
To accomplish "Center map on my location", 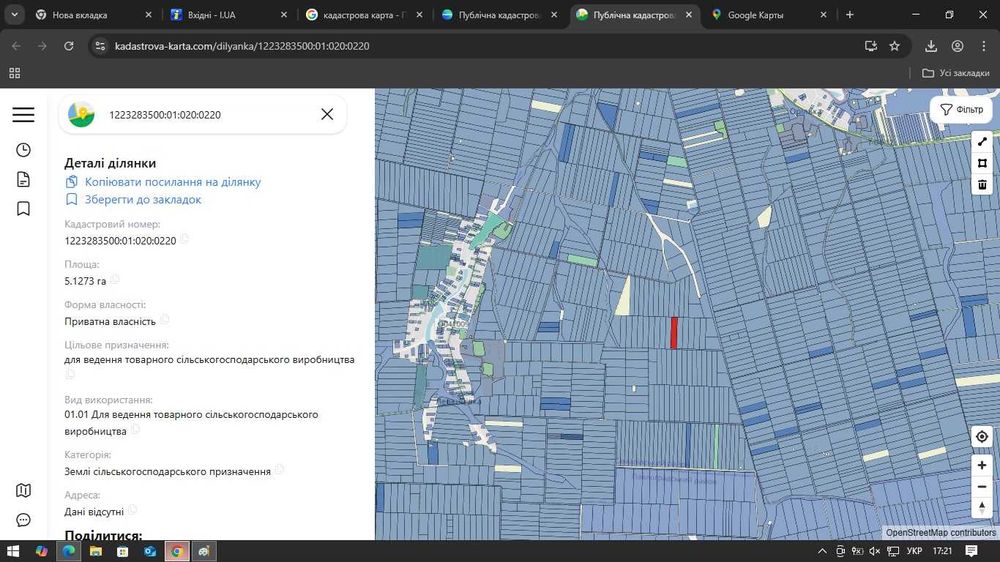I will 982,437.
